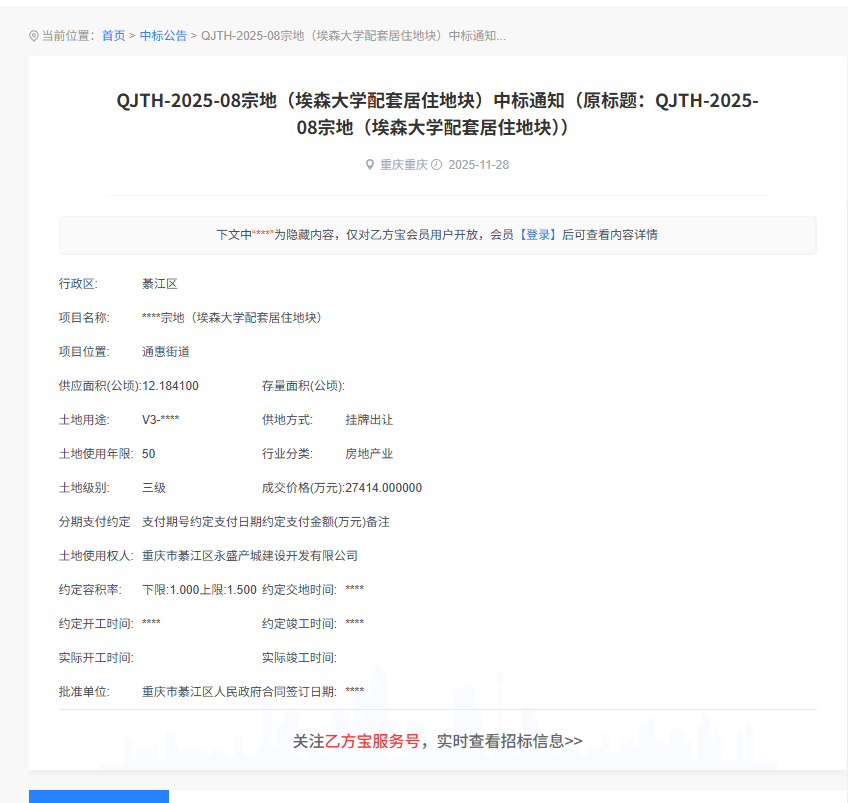The width and height of the screenshot is (848, 803).
Task: Click the clock icon before 2025-11-28
Action: [437, 165]
